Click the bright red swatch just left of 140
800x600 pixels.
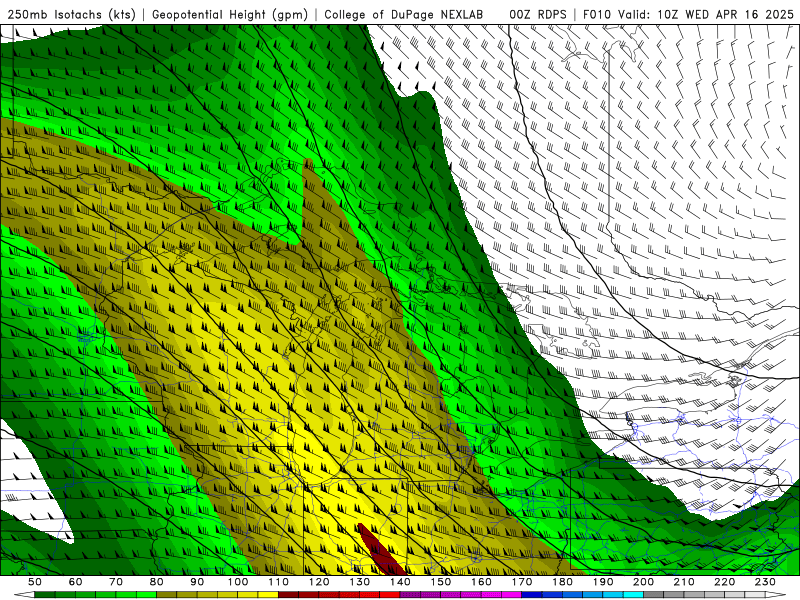point(390,594)
